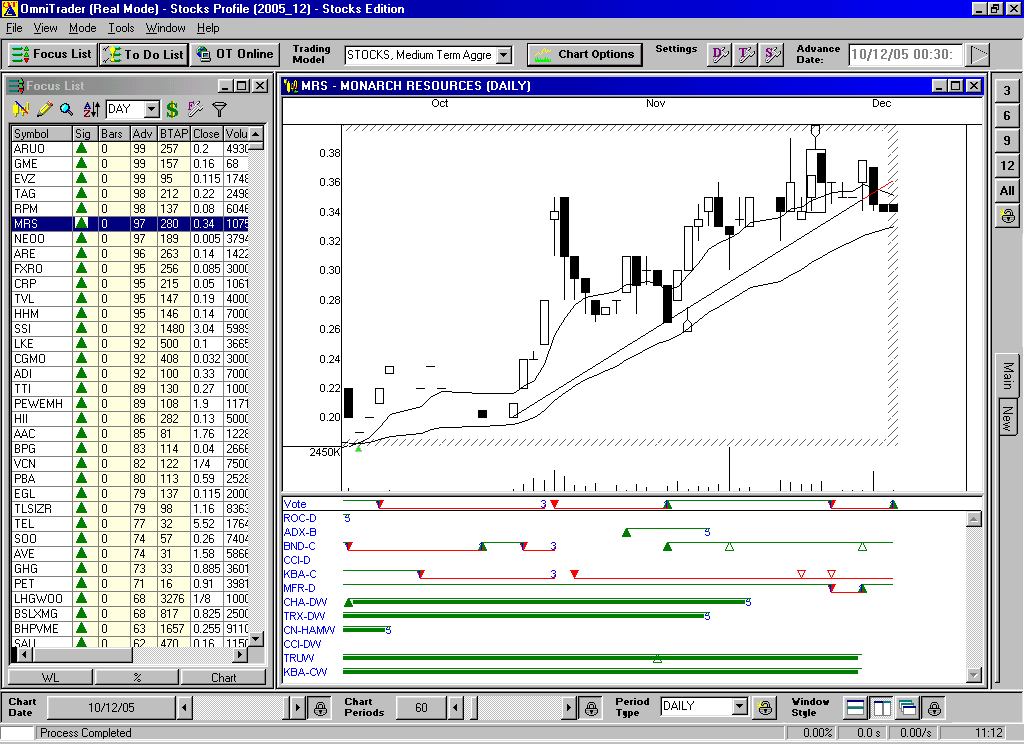
Task: Select the PEWEMH symbol row
Action: click(x=130, y=404)
